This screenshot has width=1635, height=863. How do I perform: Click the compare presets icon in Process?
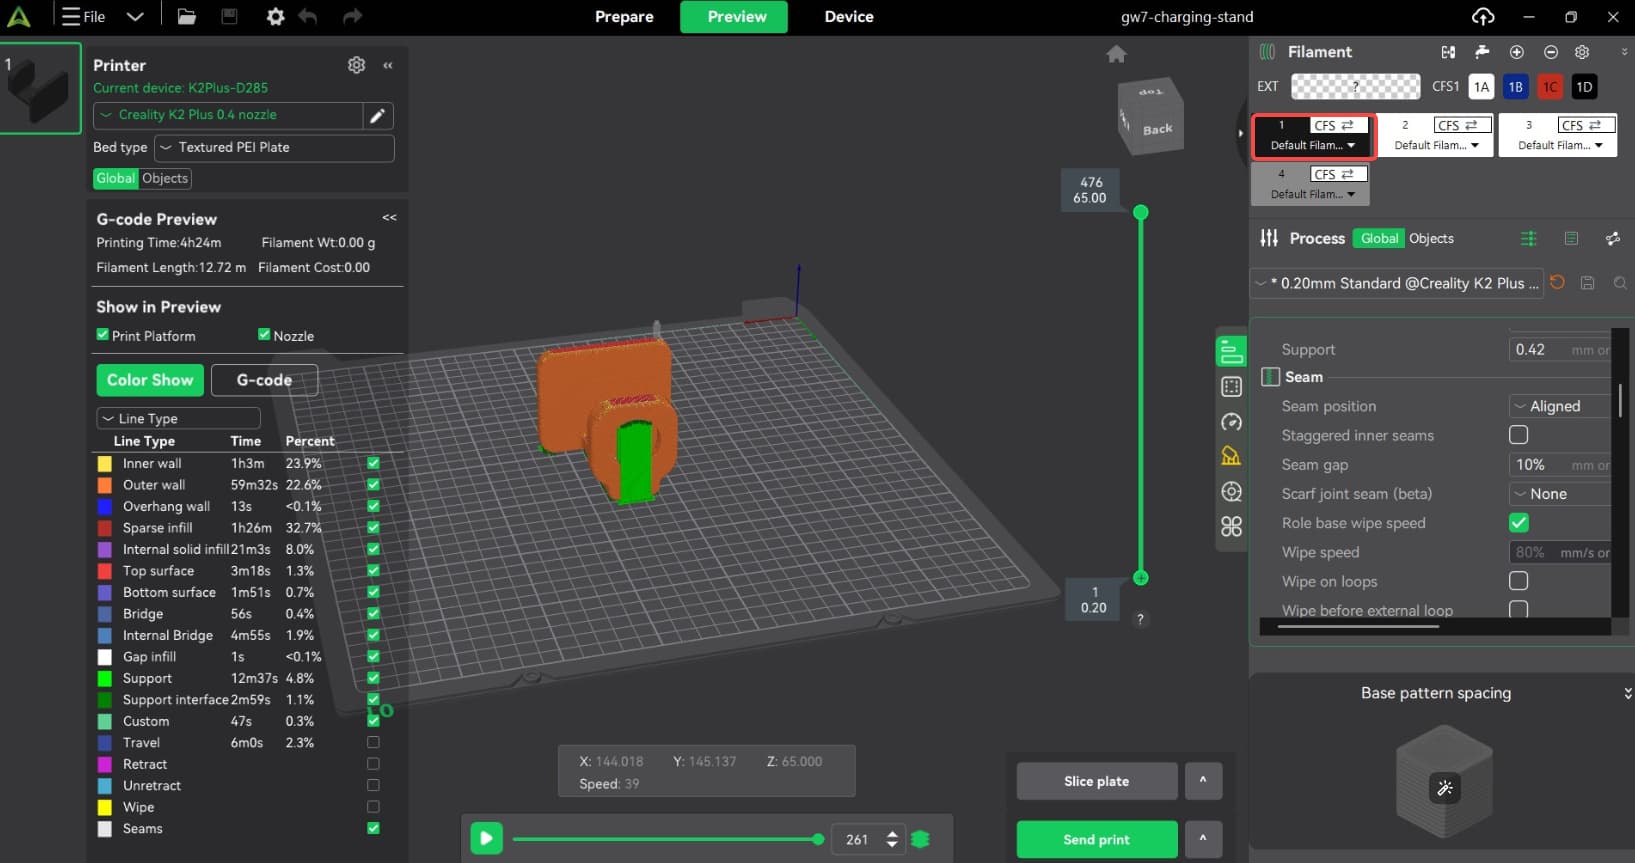tap(1612, 238)
